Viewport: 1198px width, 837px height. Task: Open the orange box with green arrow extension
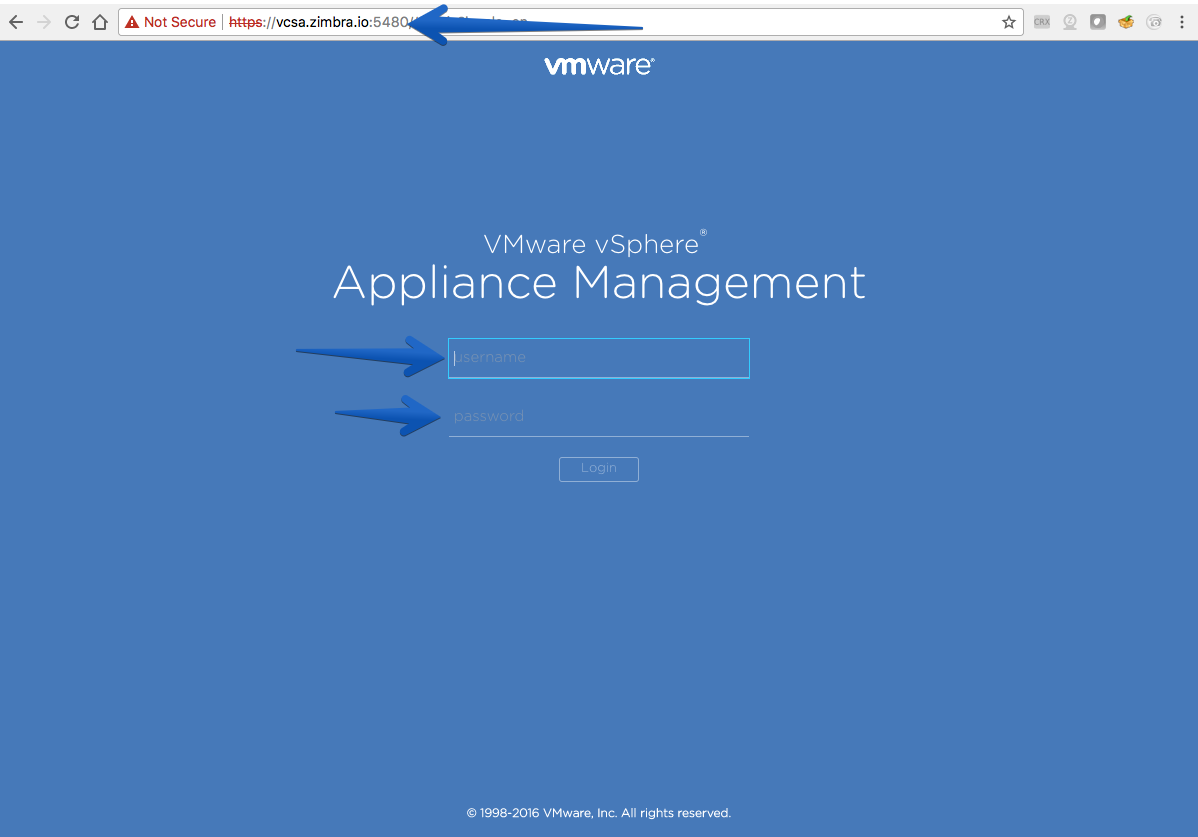1125,22
